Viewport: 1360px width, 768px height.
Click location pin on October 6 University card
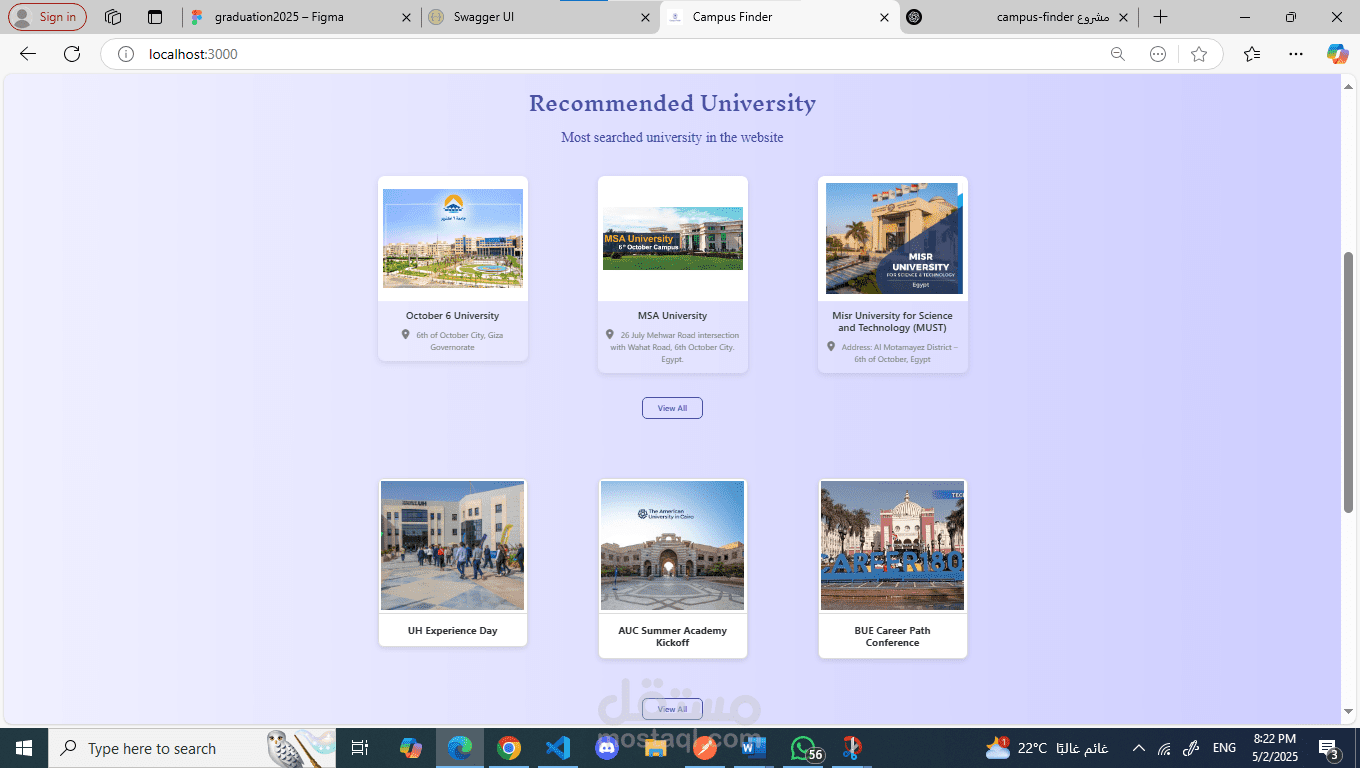pos(406,335)
